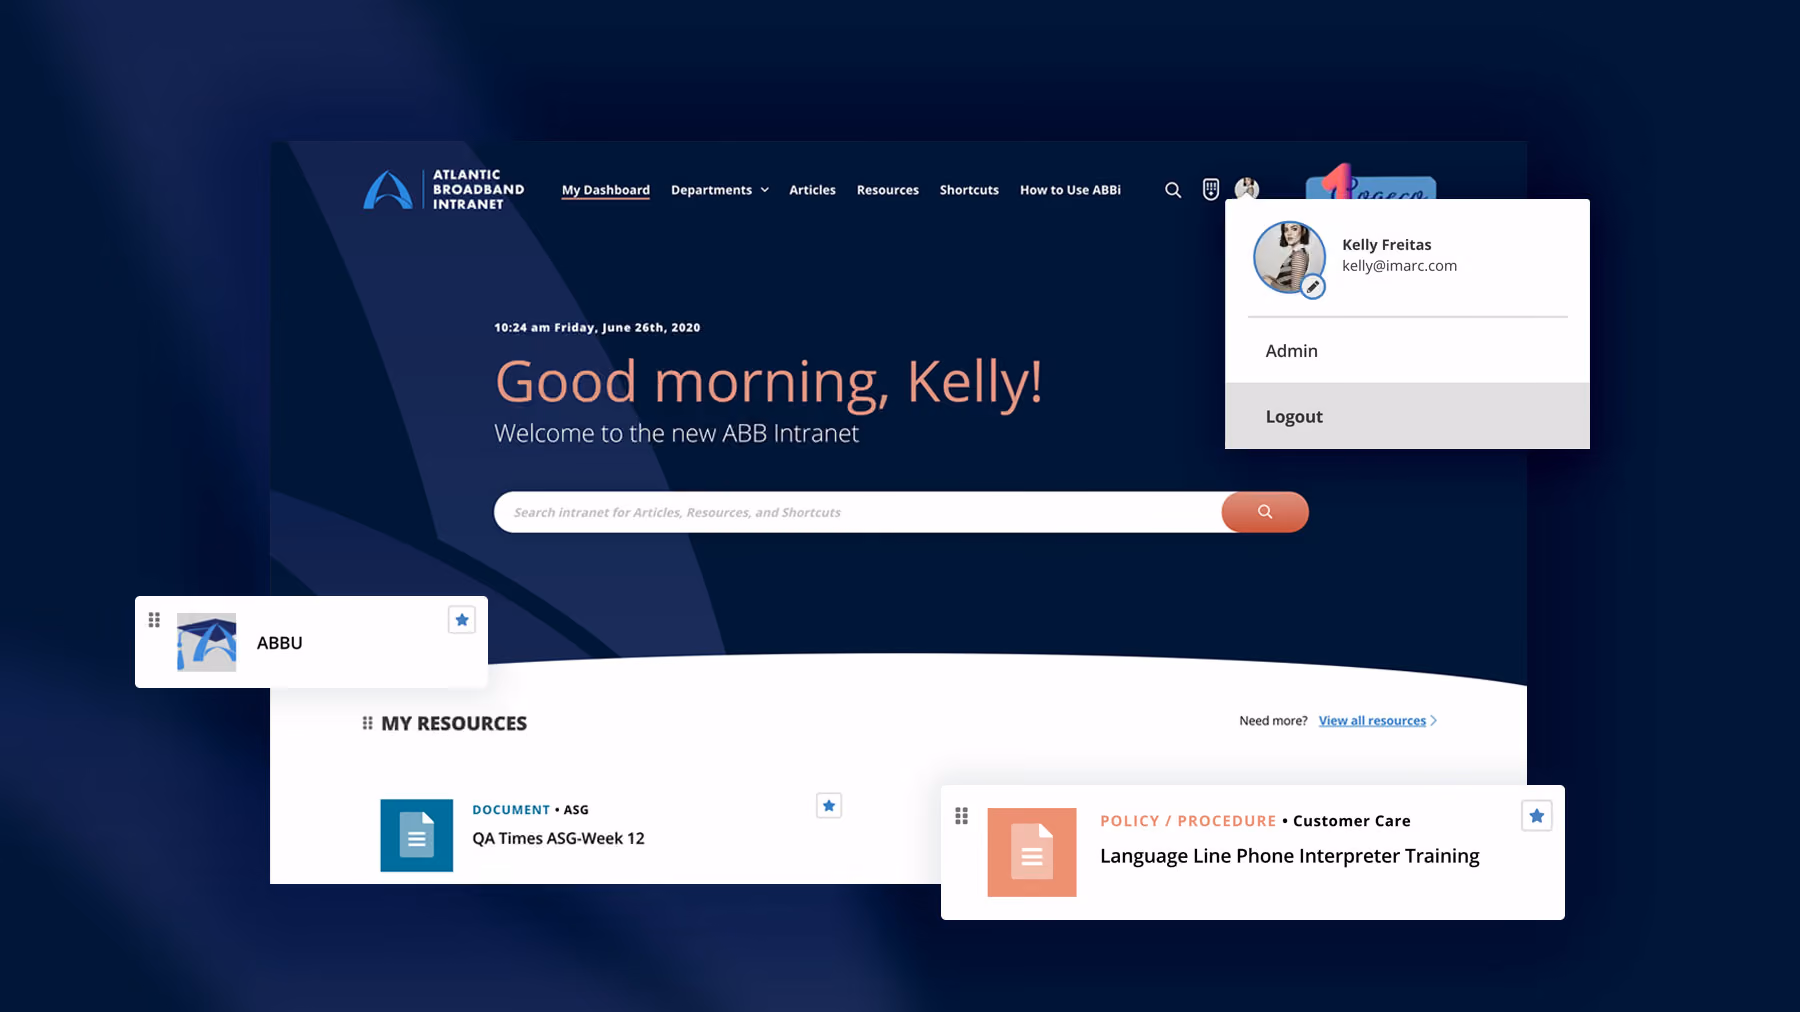Click the My Resources drag handle icon
This screenshot has height=1012, width=1800.
tap(368, 723)
